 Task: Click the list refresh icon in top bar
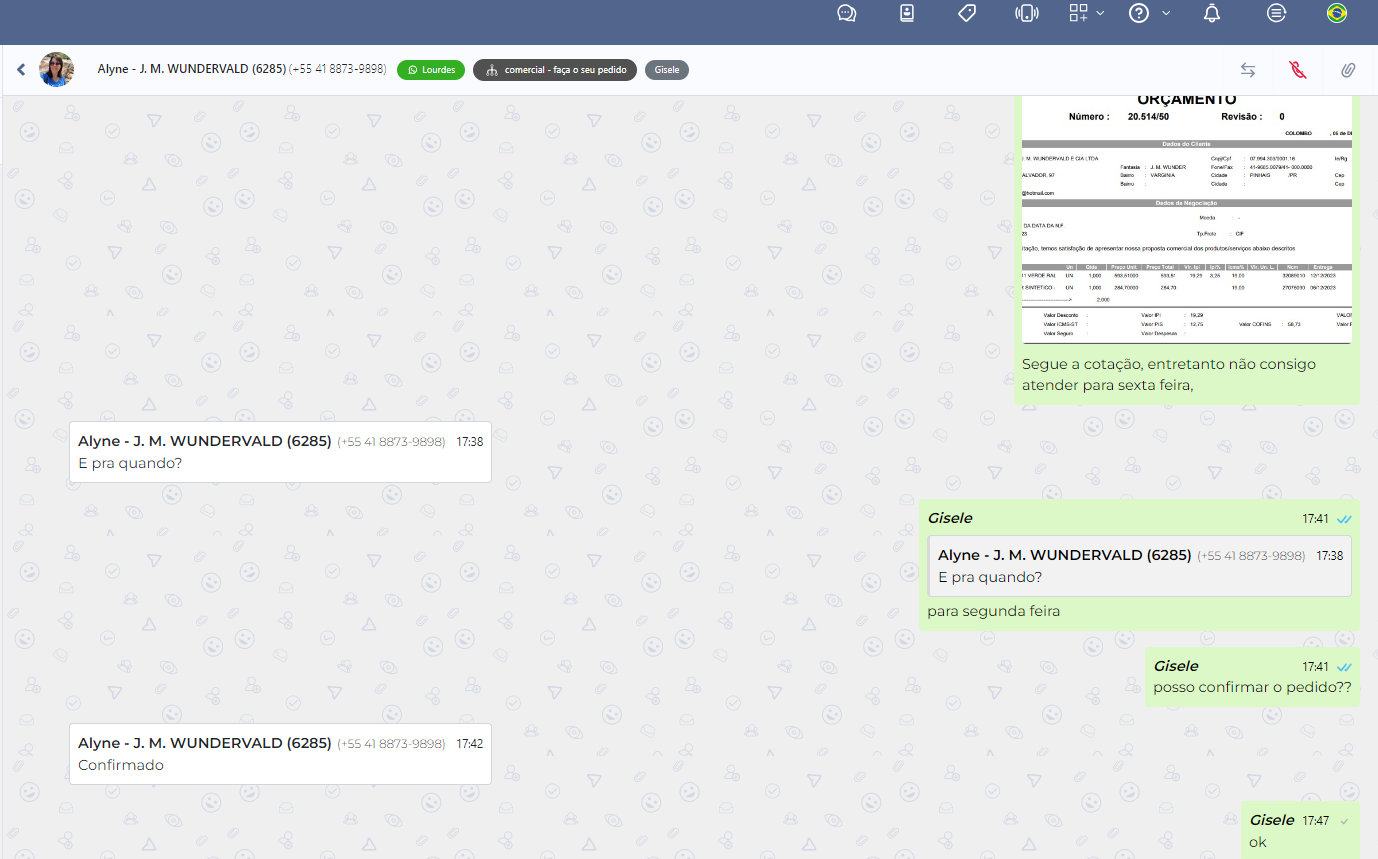(1276, 13)
